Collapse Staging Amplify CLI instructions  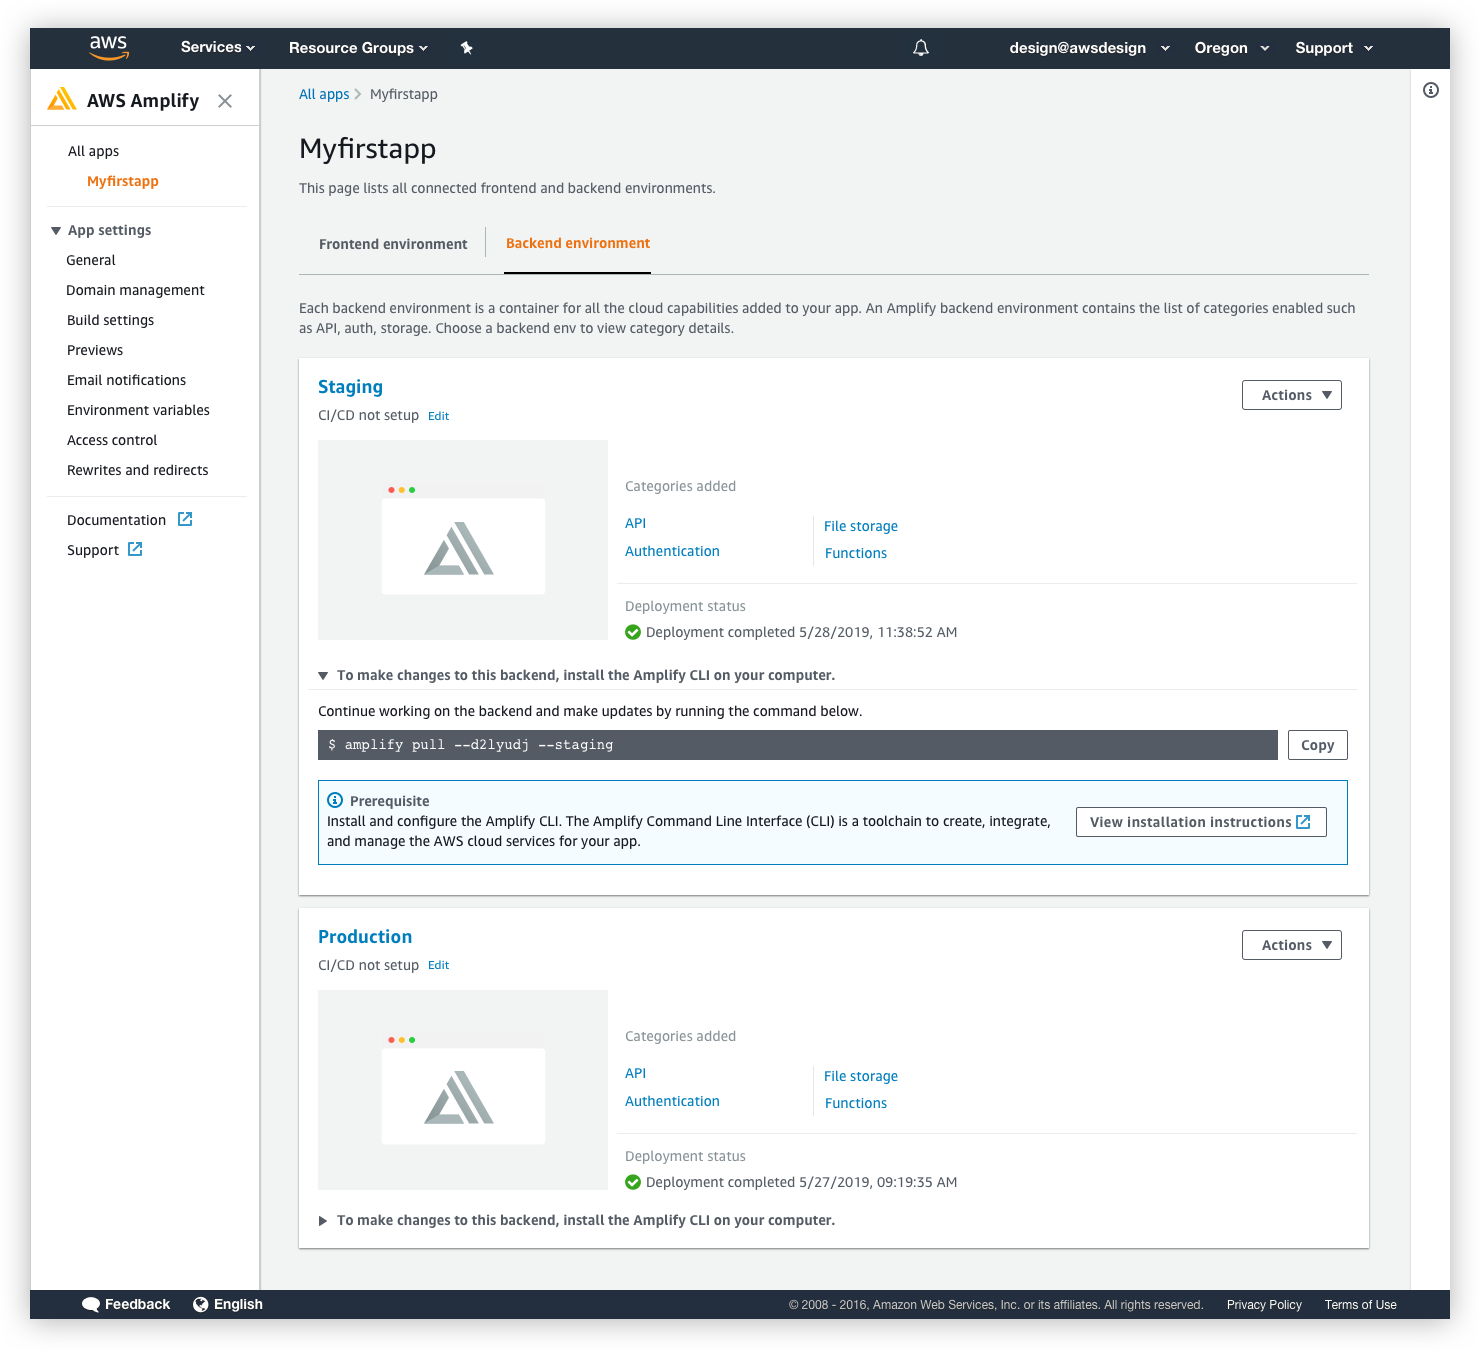click(323, 676)
